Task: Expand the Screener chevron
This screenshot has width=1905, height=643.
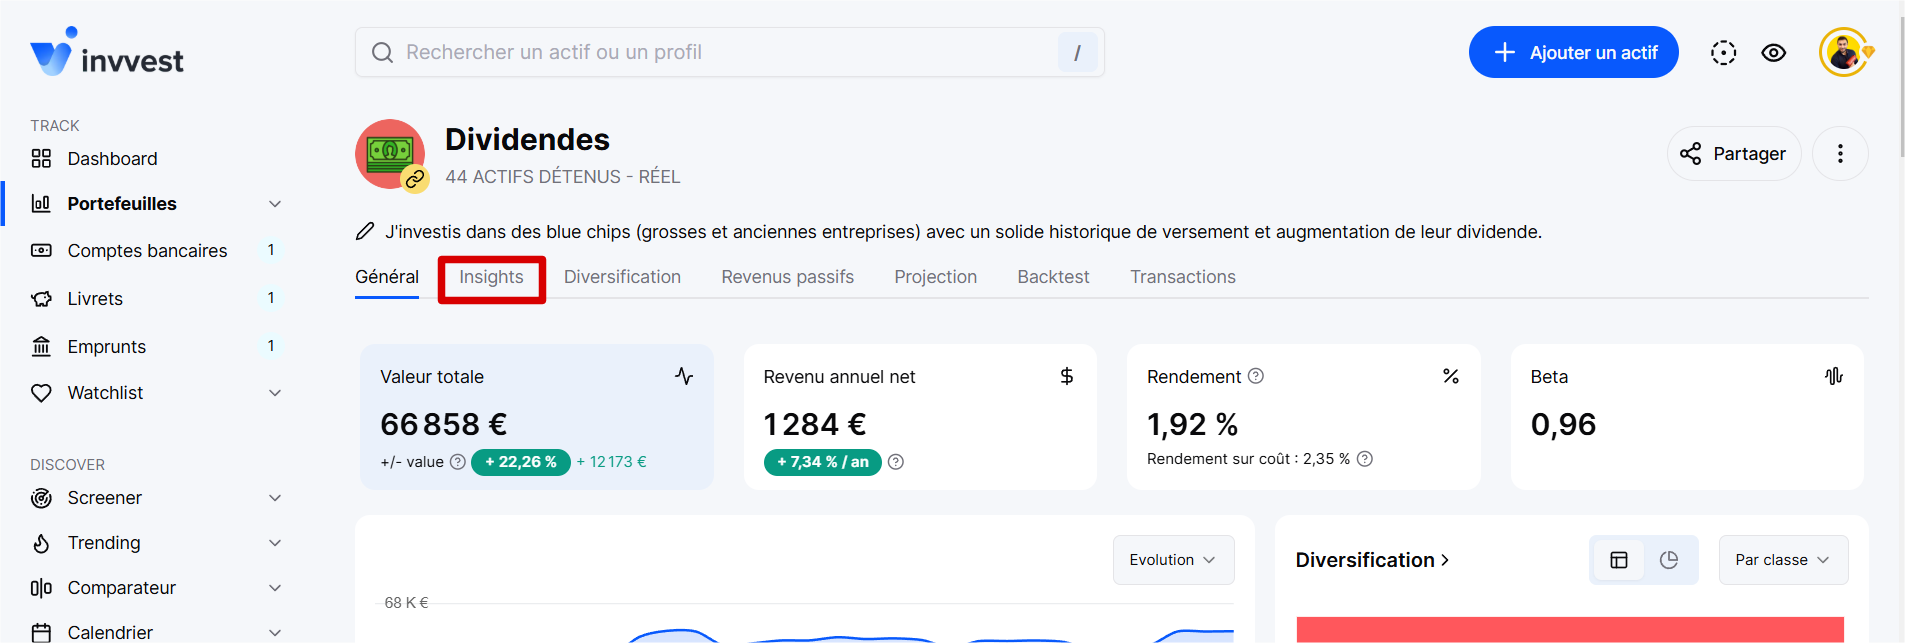Action: 275,498
